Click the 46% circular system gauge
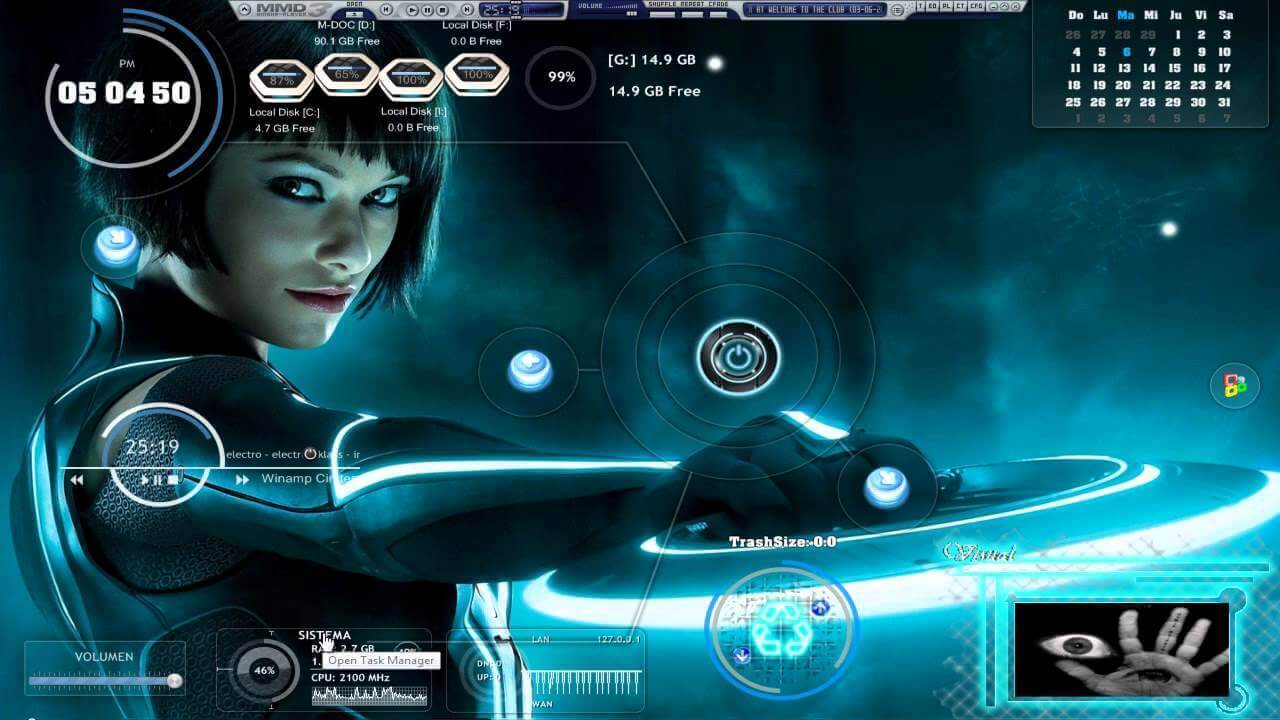1280x720 pixels. coord(264,671)
